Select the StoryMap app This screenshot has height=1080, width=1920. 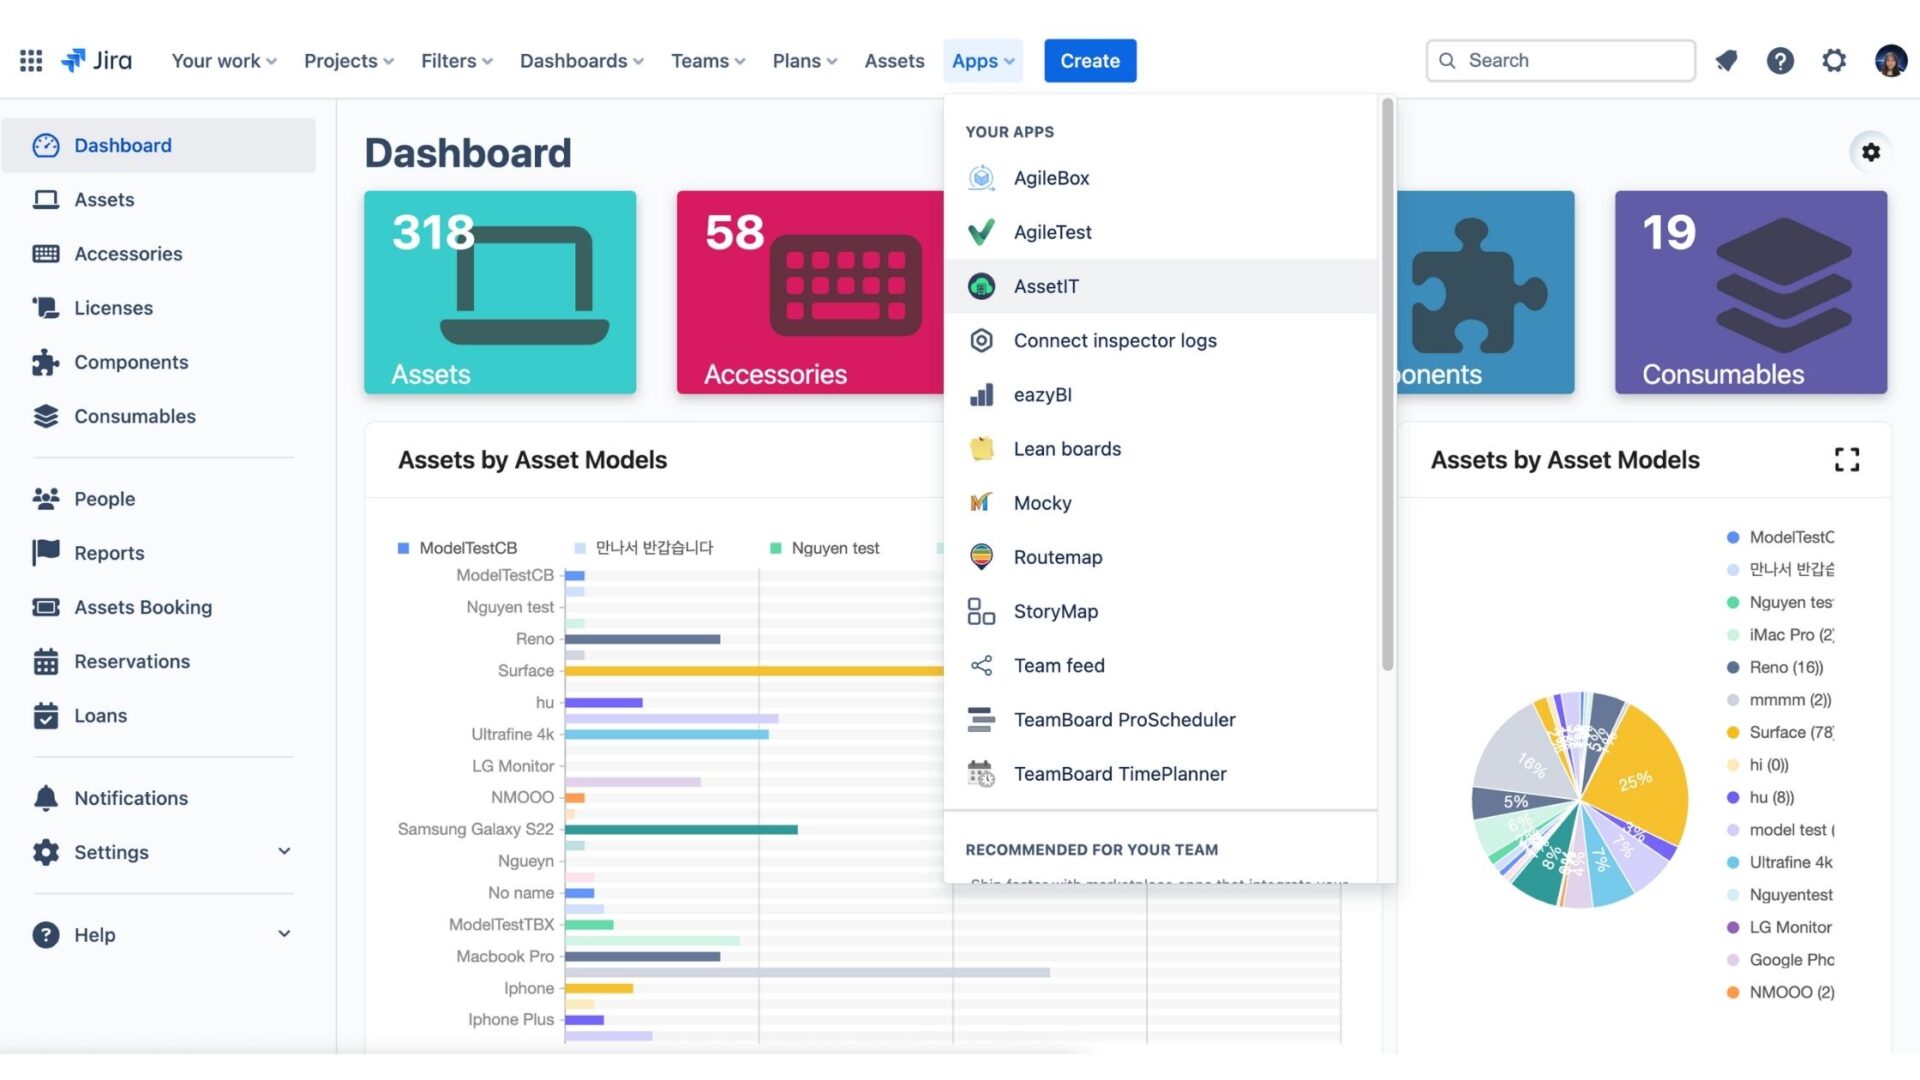[x=1056, y=611]
